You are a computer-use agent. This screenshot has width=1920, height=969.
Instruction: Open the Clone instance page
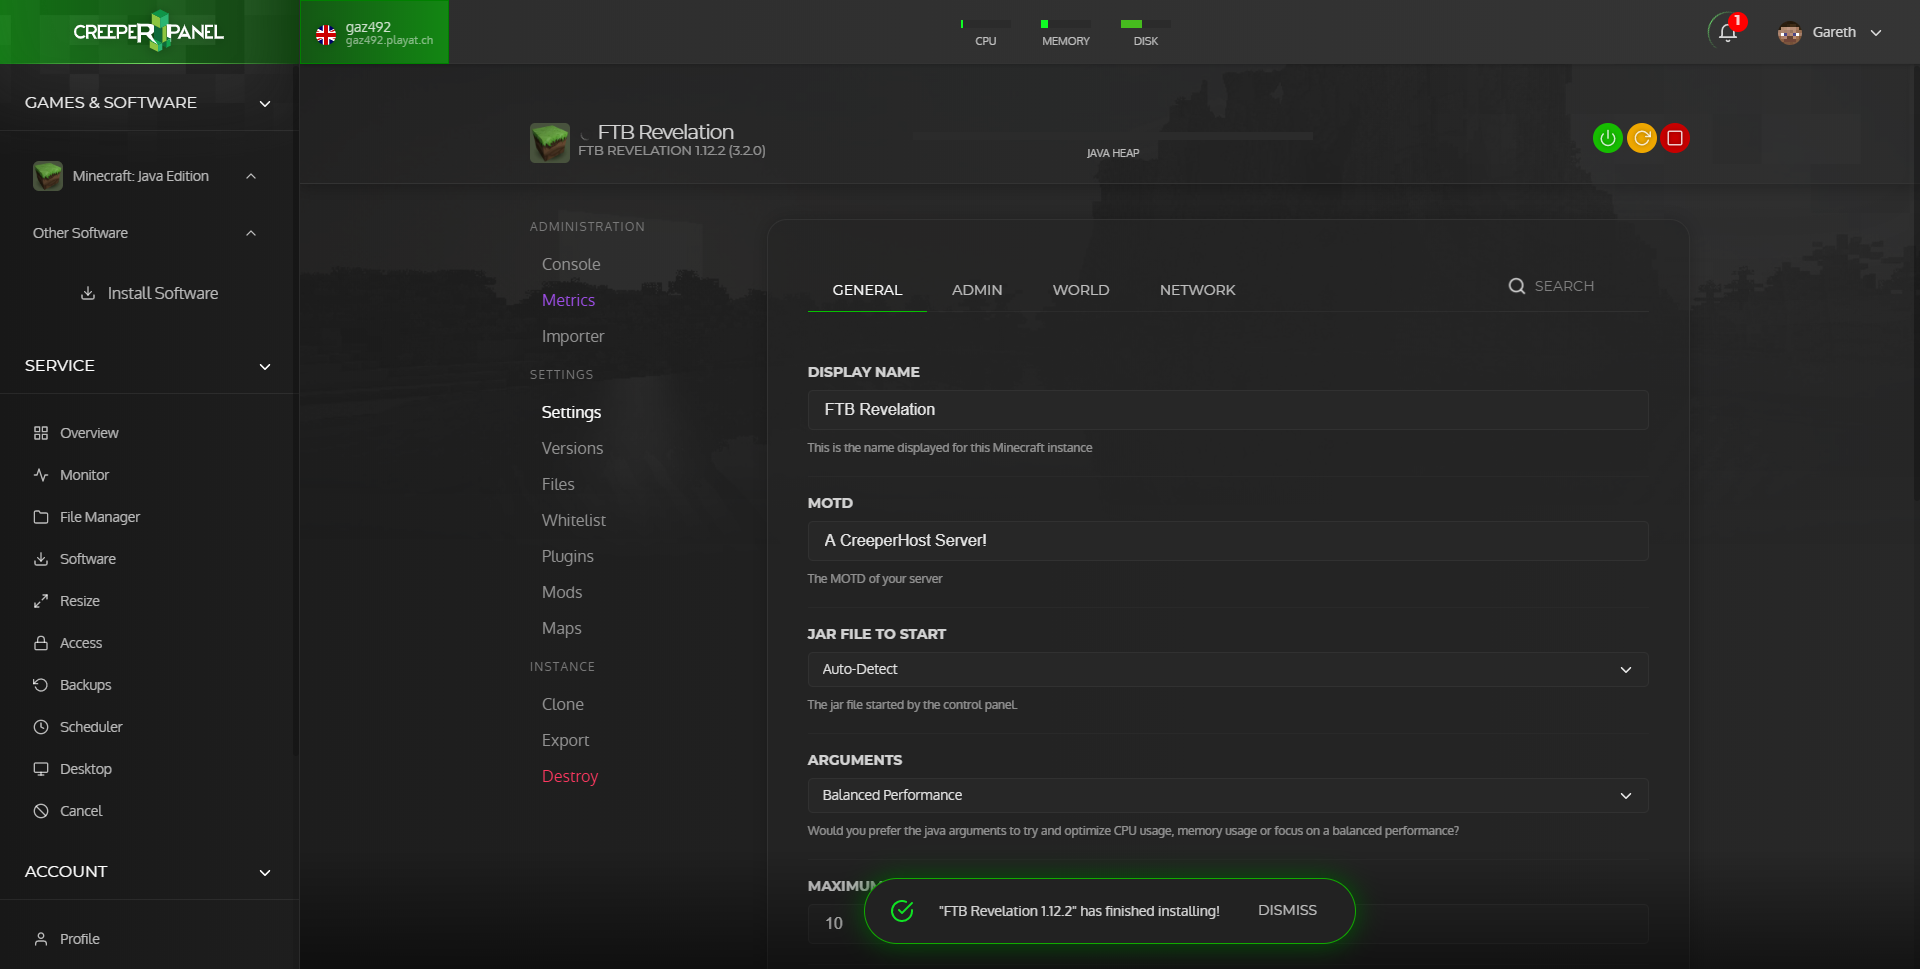(563, 704)
